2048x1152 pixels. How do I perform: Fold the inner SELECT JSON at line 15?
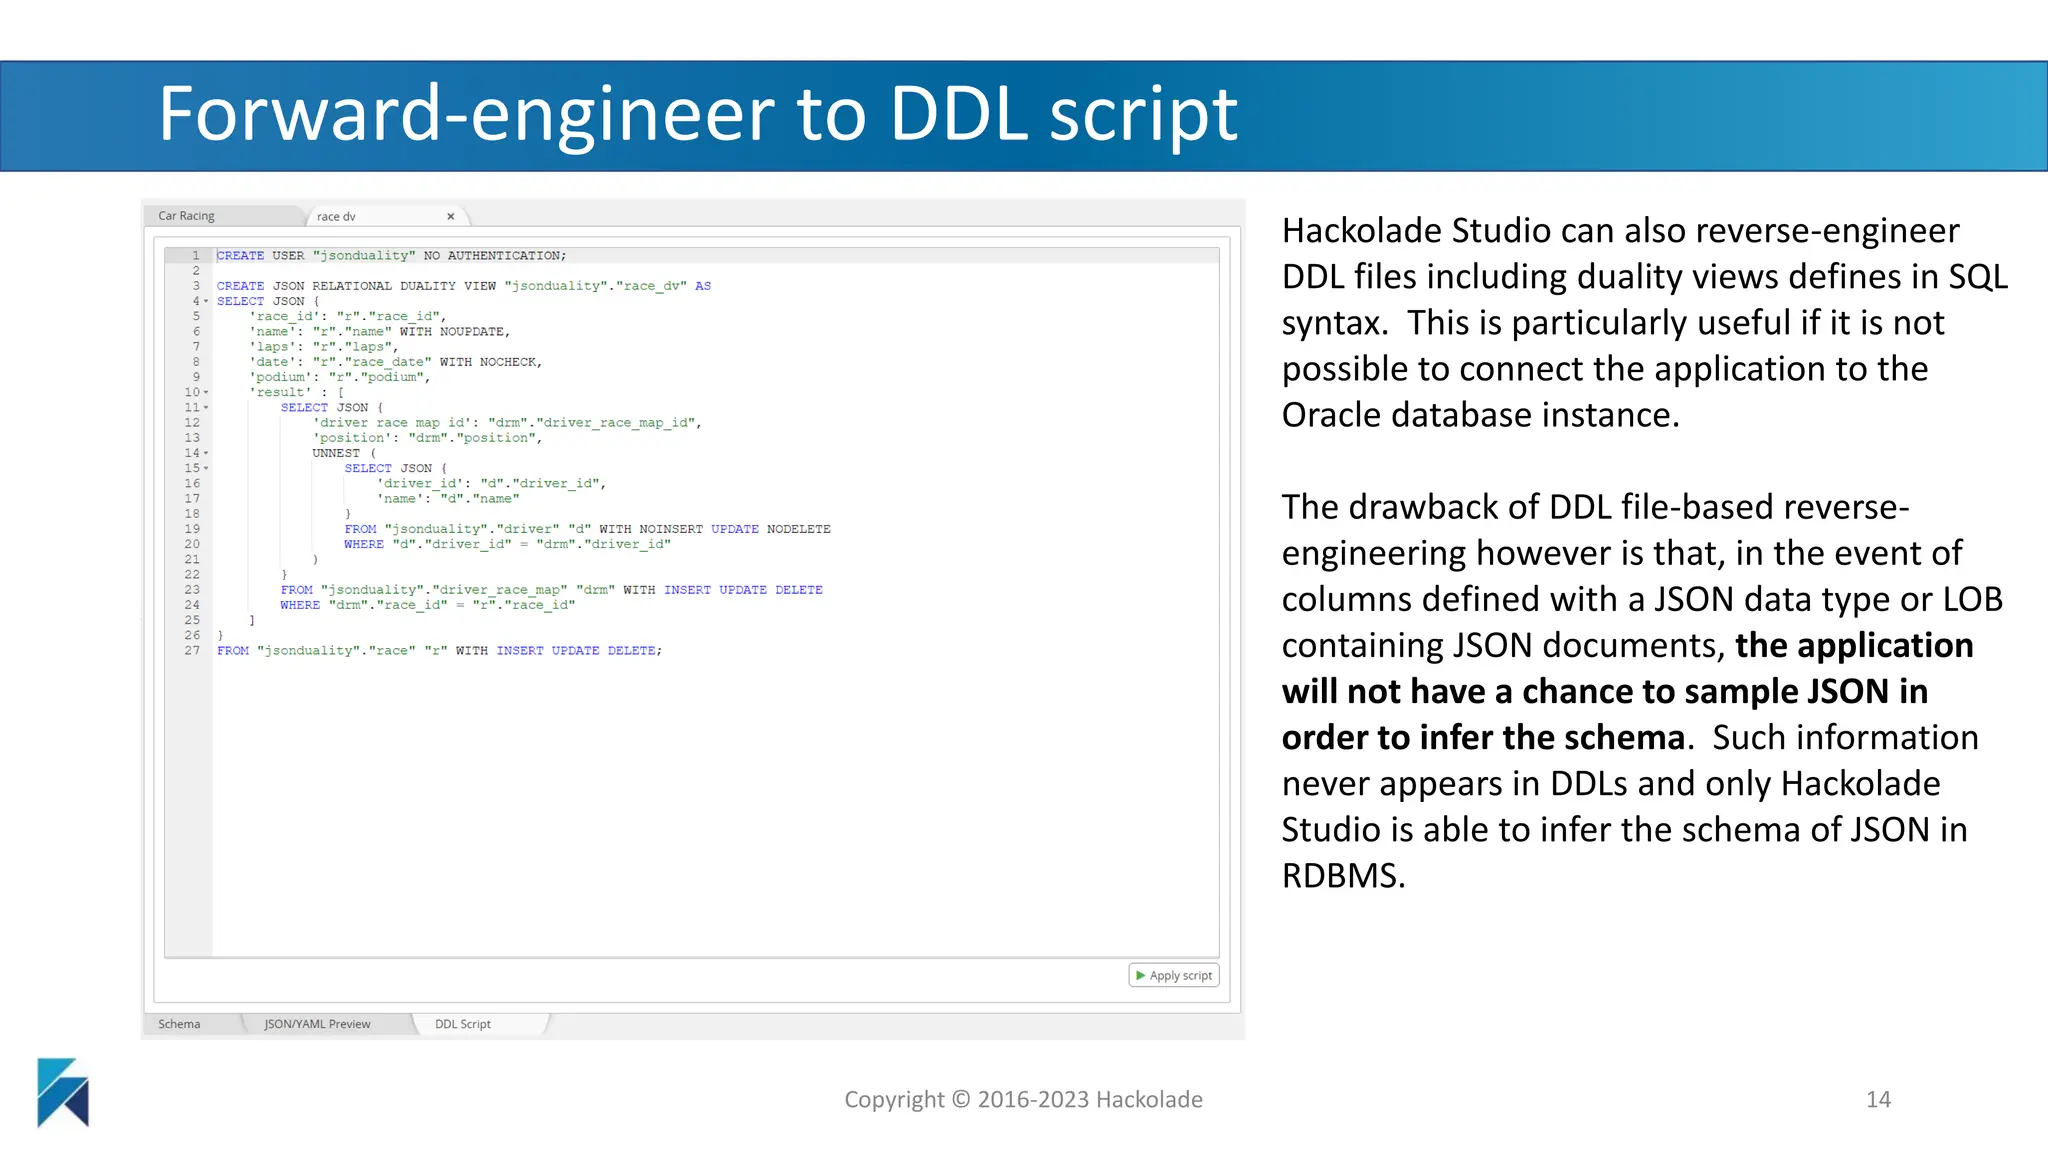(207, 468)
